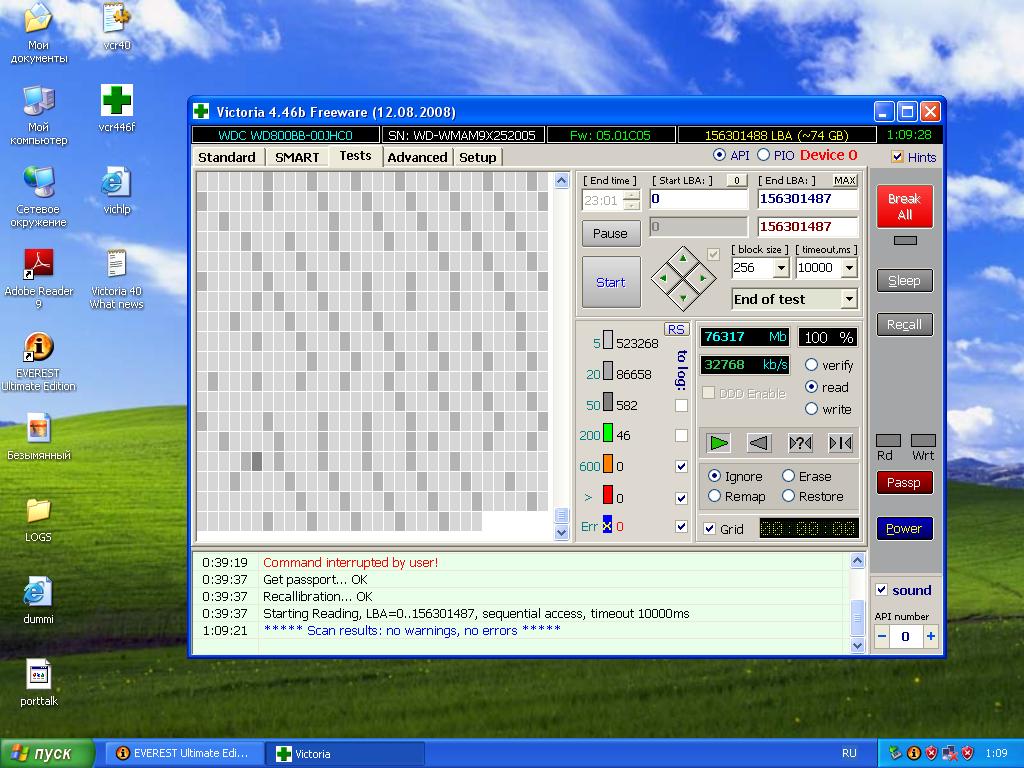This screenshot has height=768, width=1024.
Task: Click the green play scan-forward button
Action: click(718, 443)
